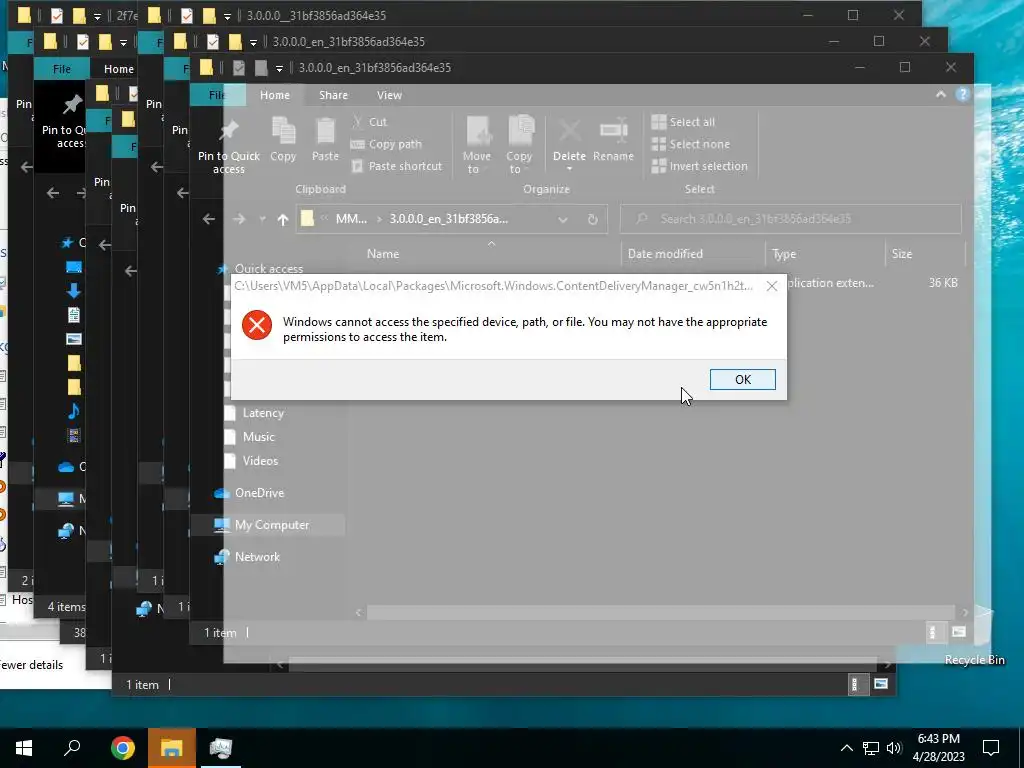Sort by the Name column header

tap(383, 254)
